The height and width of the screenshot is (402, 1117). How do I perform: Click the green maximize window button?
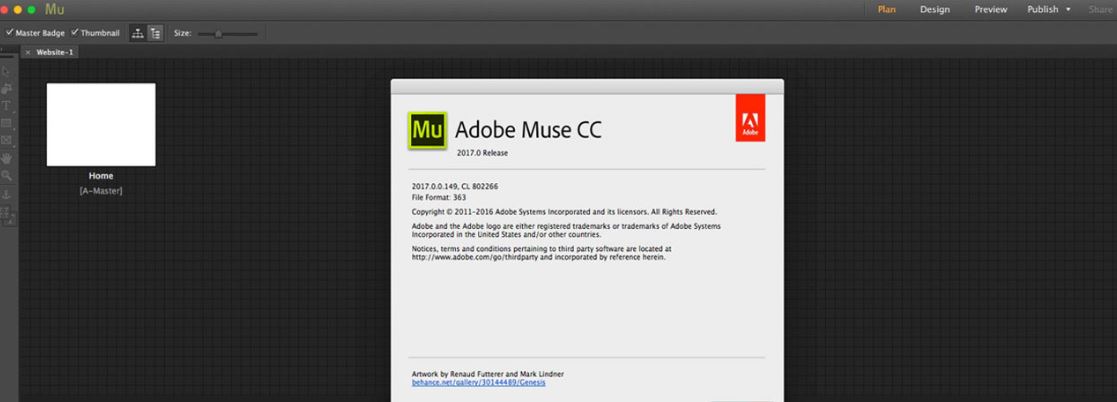(x=31, y=10)
